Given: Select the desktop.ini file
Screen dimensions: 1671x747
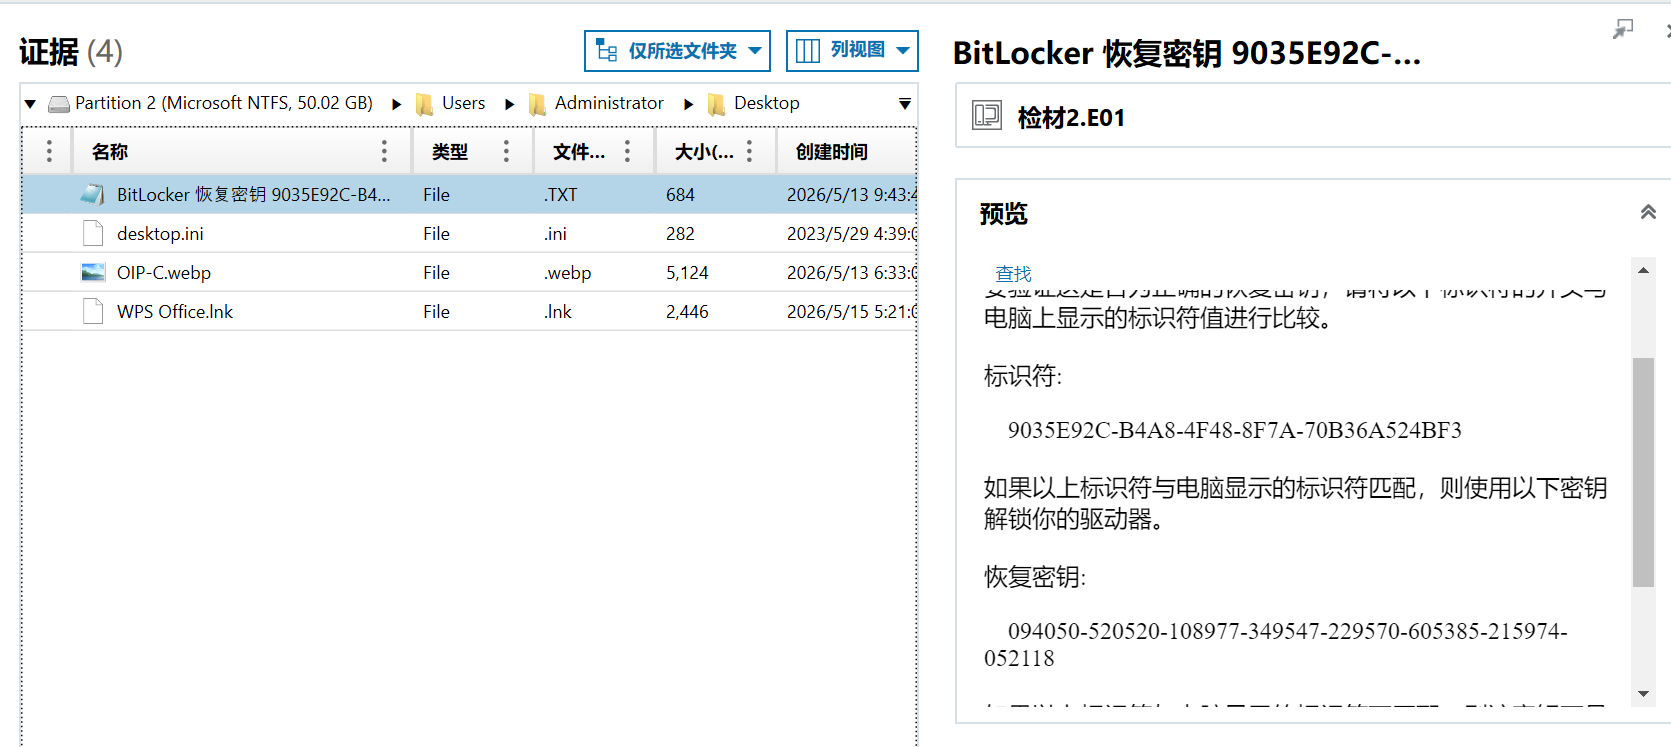Looking at the screenshot, I should (x=160, y=233).
